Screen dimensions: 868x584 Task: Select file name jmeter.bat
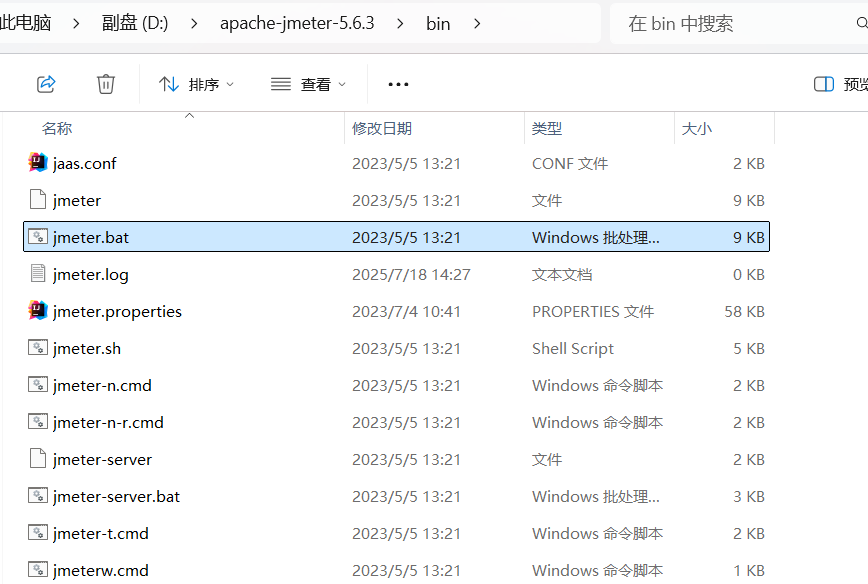coord(91,237)
